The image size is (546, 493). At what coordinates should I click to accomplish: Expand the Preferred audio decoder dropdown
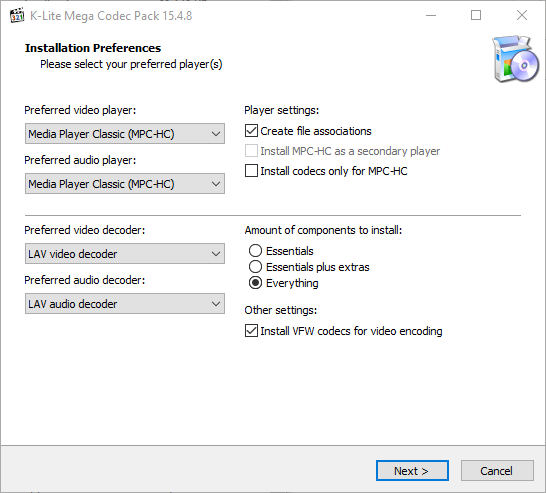[x=125, y=304]
